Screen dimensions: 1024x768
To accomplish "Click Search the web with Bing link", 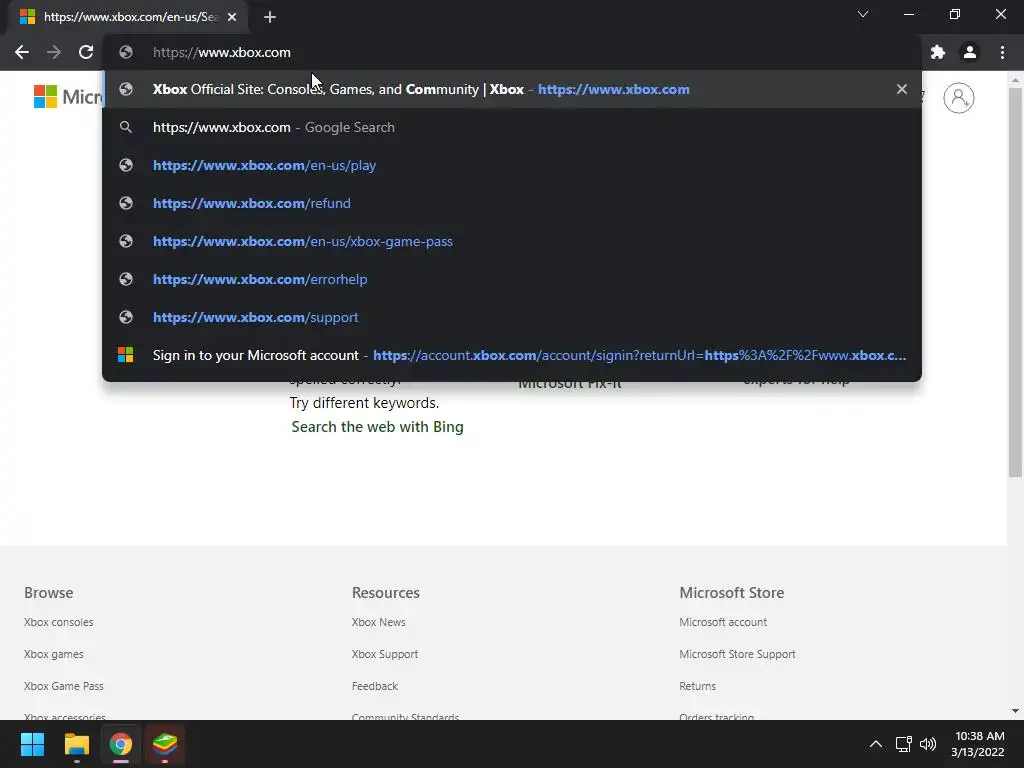I will [377, 426].
